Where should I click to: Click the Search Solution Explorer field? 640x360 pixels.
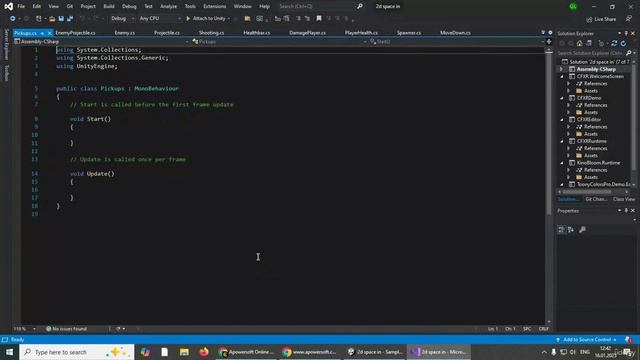(x=590, y=53)
